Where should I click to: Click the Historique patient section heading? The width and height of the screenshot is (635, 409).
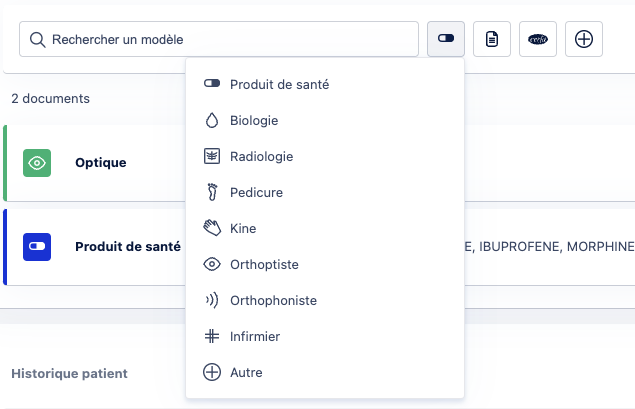(x=69, y=373)
